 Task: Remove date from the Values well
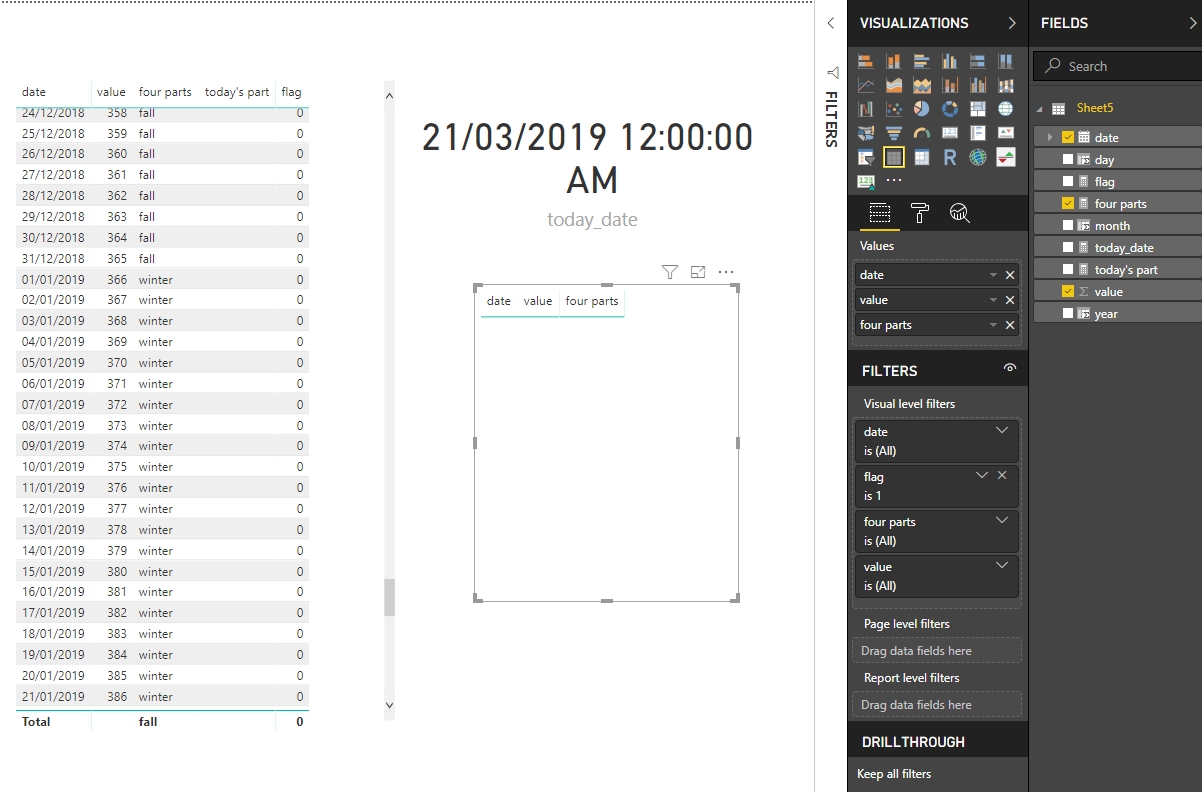point(1010,275)
